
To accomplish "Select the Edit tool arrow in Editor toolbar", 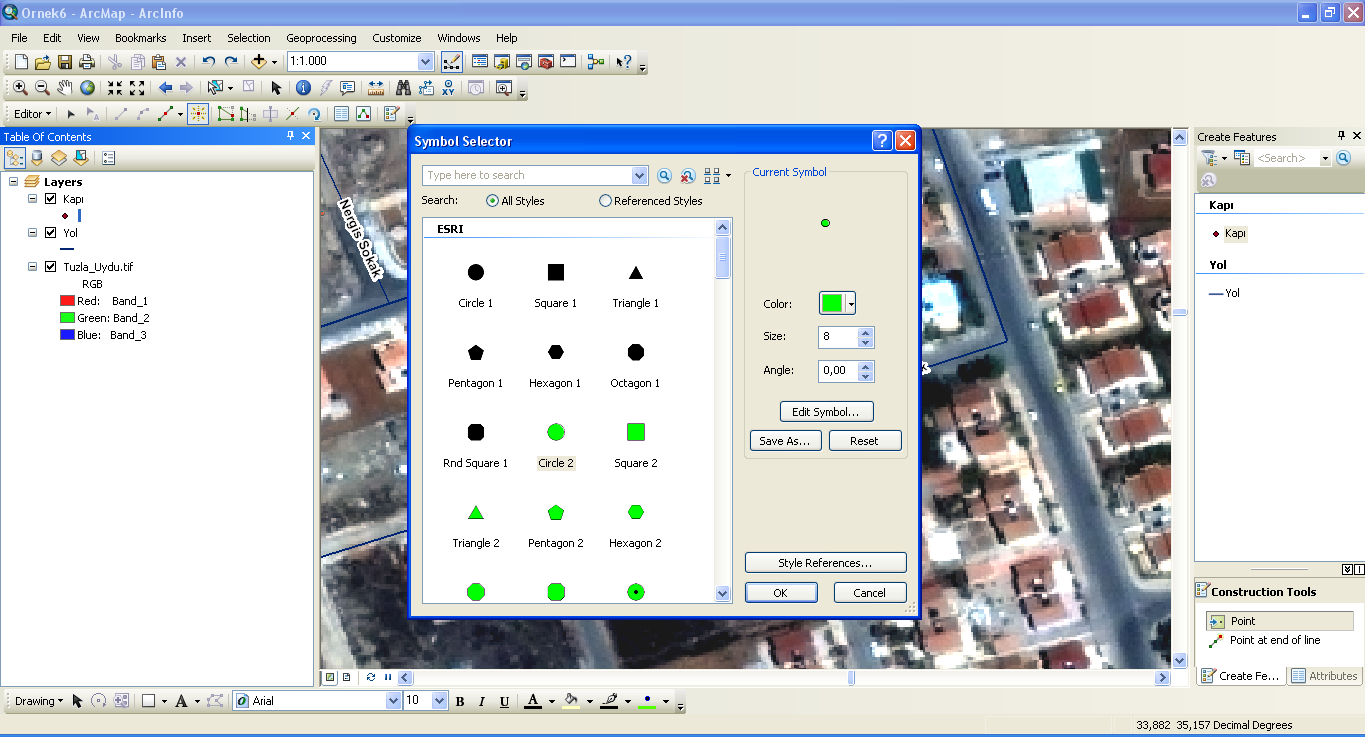I will point(71,114).
